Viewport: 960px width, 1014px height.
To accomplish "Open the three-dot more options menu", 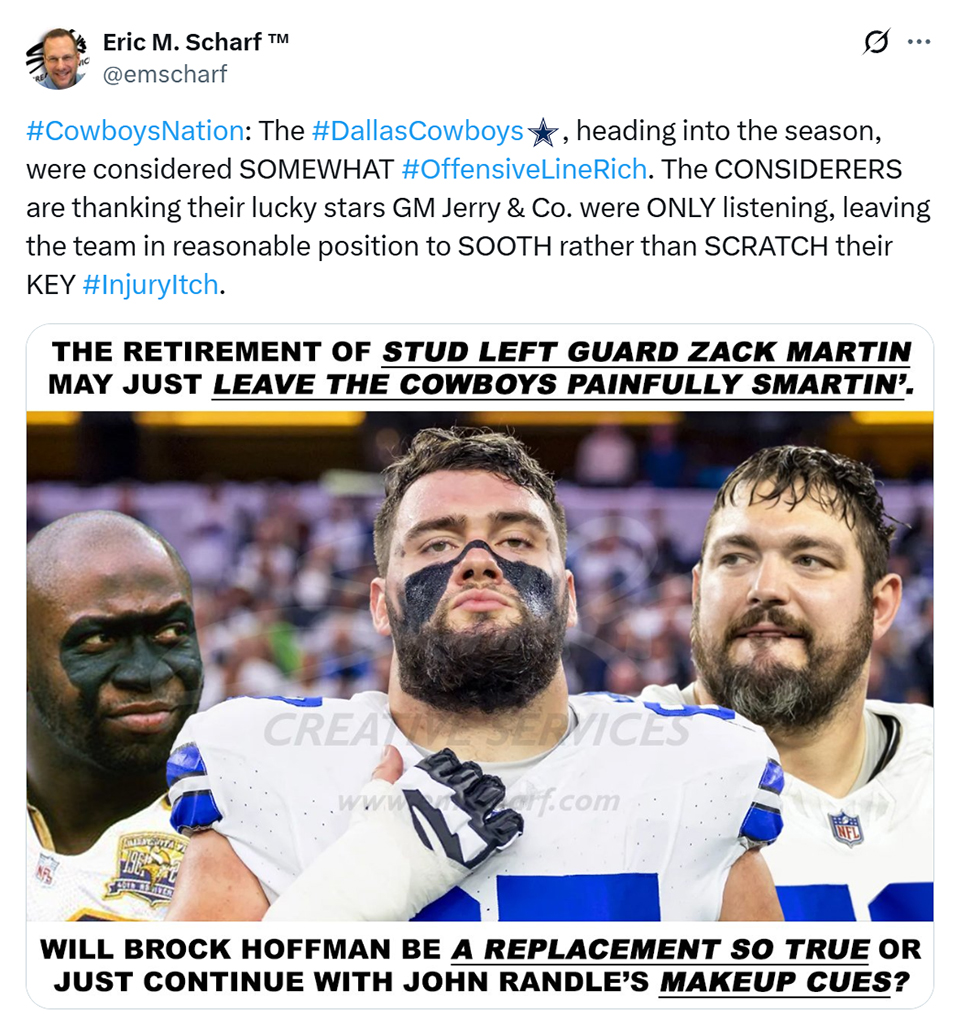I will coord(919,42).
